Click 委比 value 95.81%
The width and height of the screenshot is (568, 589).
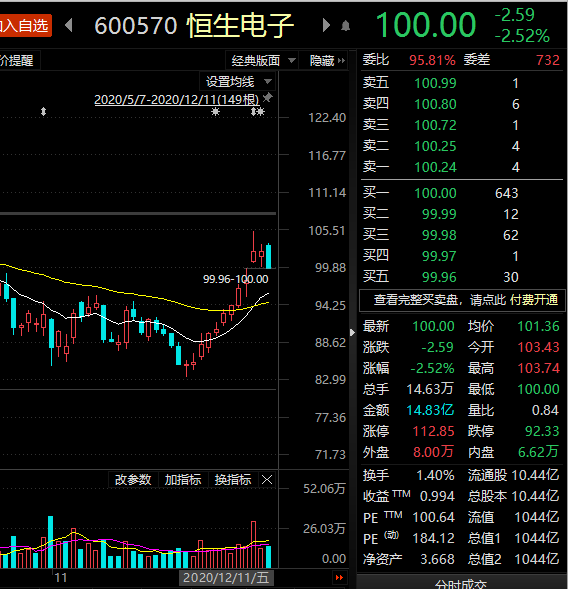[432, 60]
